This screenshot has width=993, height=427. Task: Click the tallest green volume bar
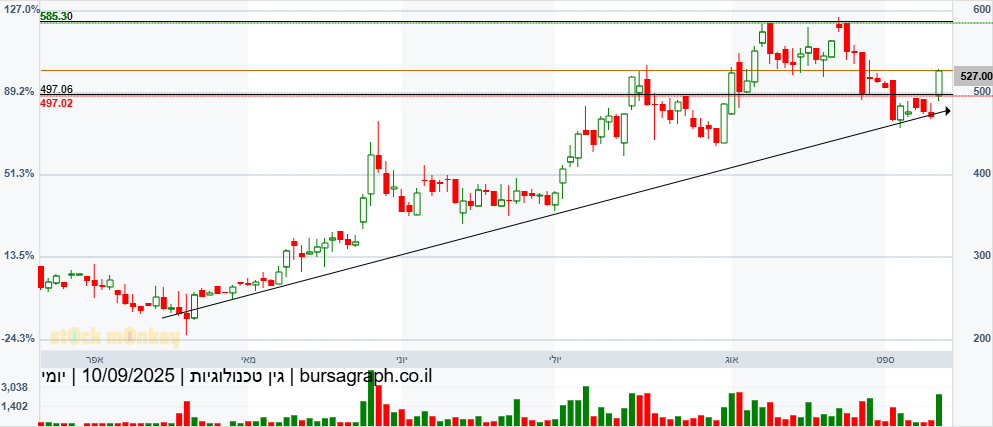(371, 398)
